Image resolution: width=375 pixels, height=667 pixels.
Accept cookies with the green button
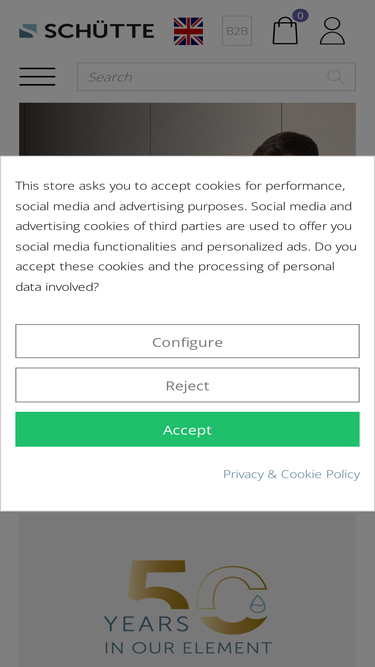click(x=188, y=429)
